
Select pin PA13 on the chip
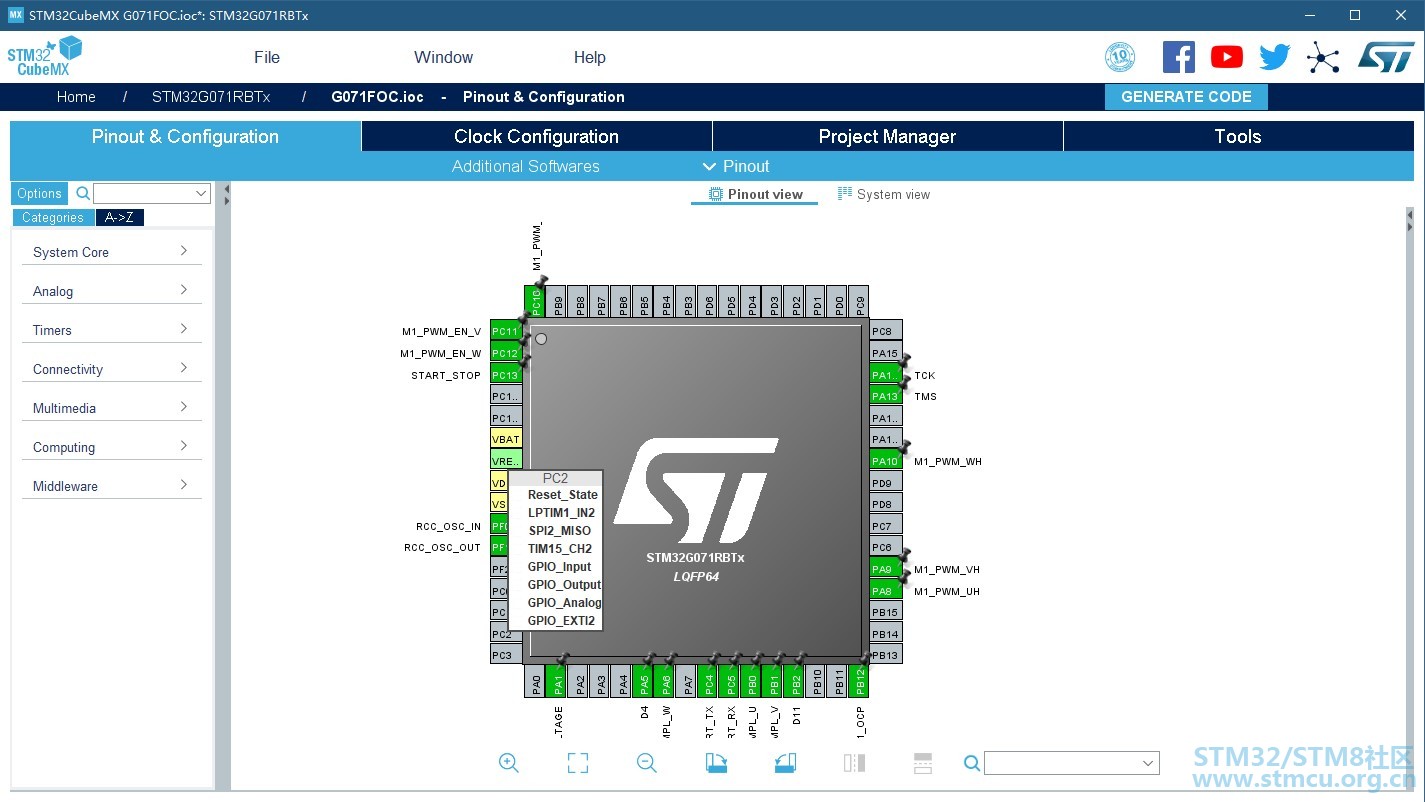[x=886, y=396]
